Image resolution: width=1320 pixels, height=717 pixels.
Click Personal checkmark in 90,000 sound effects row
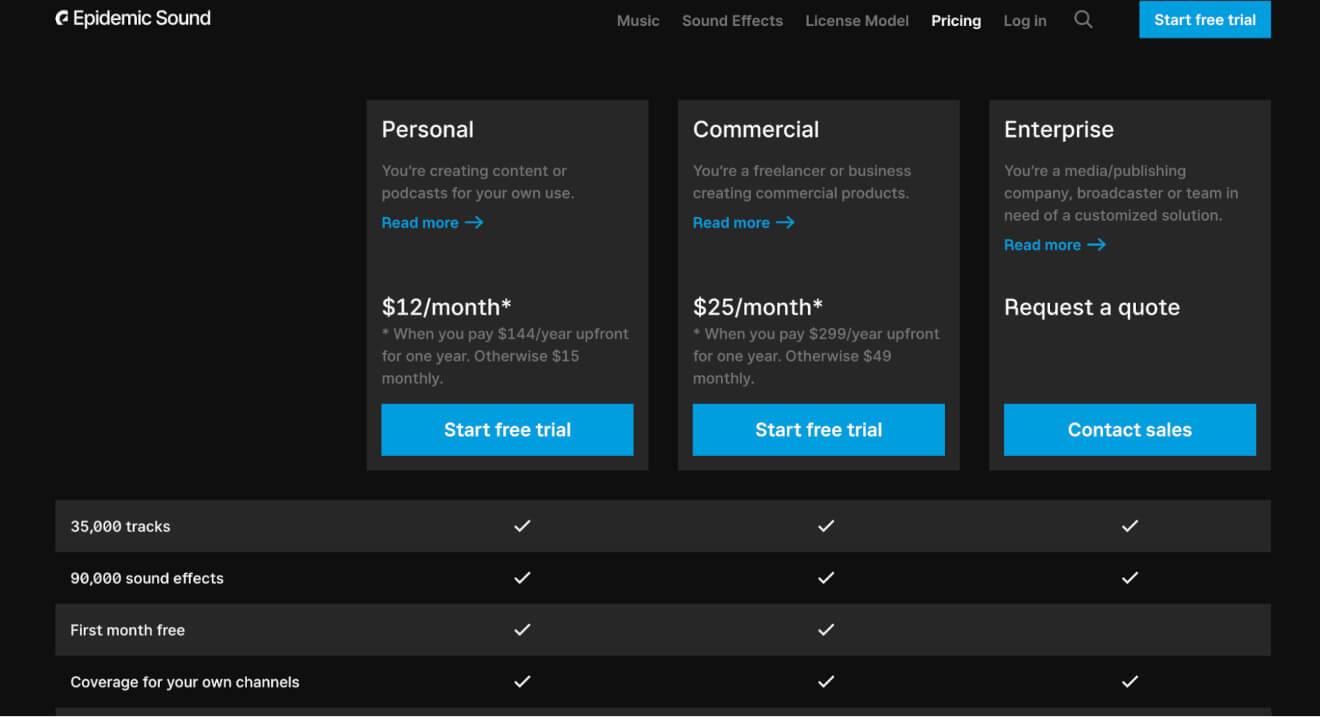522,578
